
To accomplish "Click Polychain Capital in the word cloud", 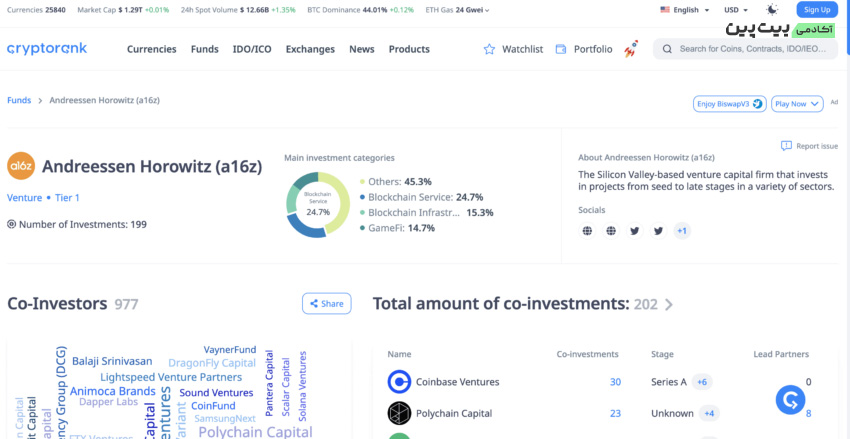I will [255, 431].
